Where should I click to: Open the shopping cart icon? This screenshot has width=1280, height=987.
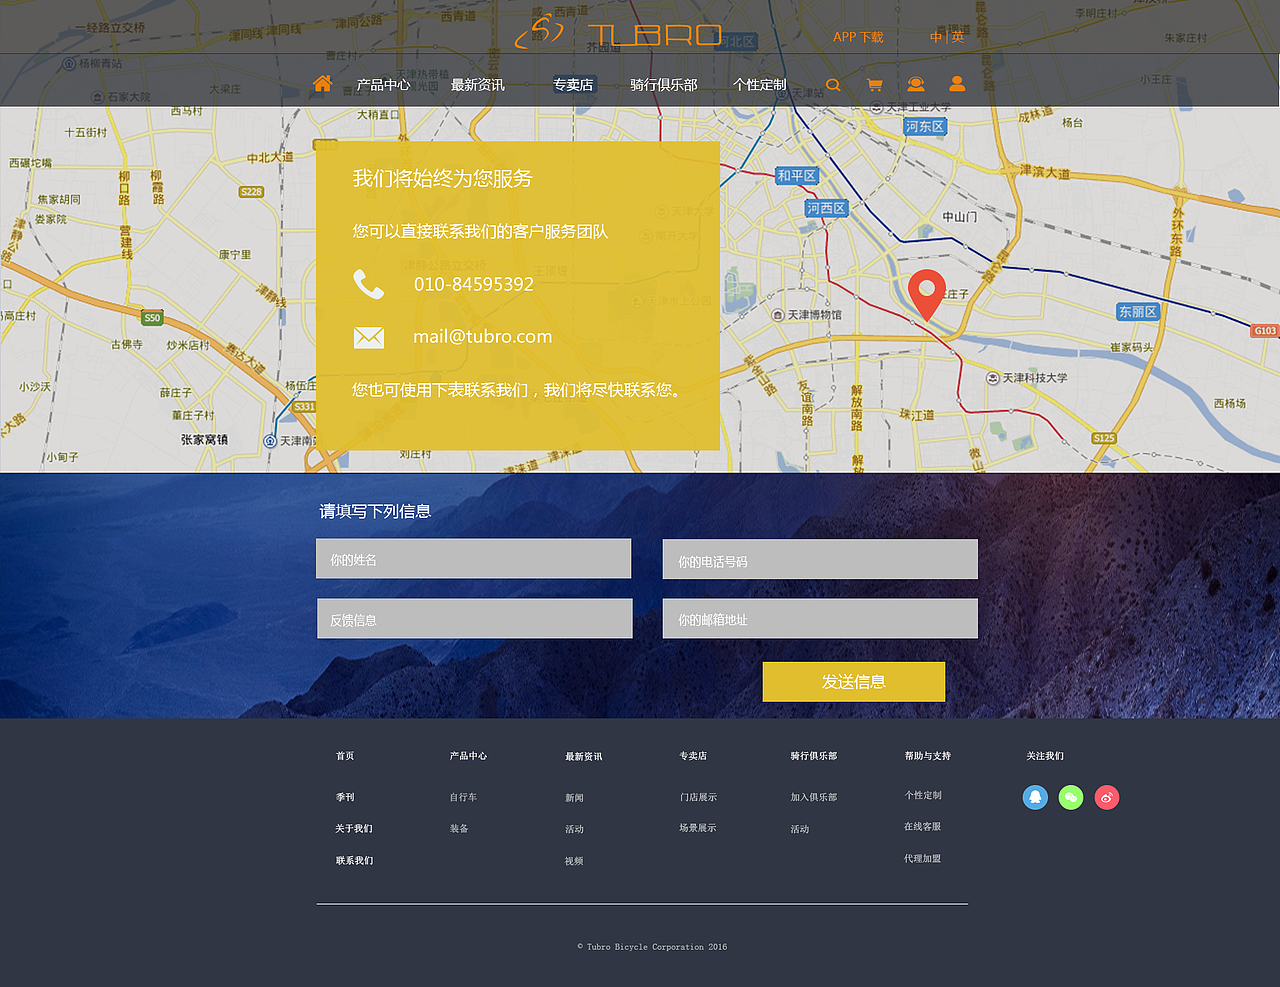tap(875, 85)
